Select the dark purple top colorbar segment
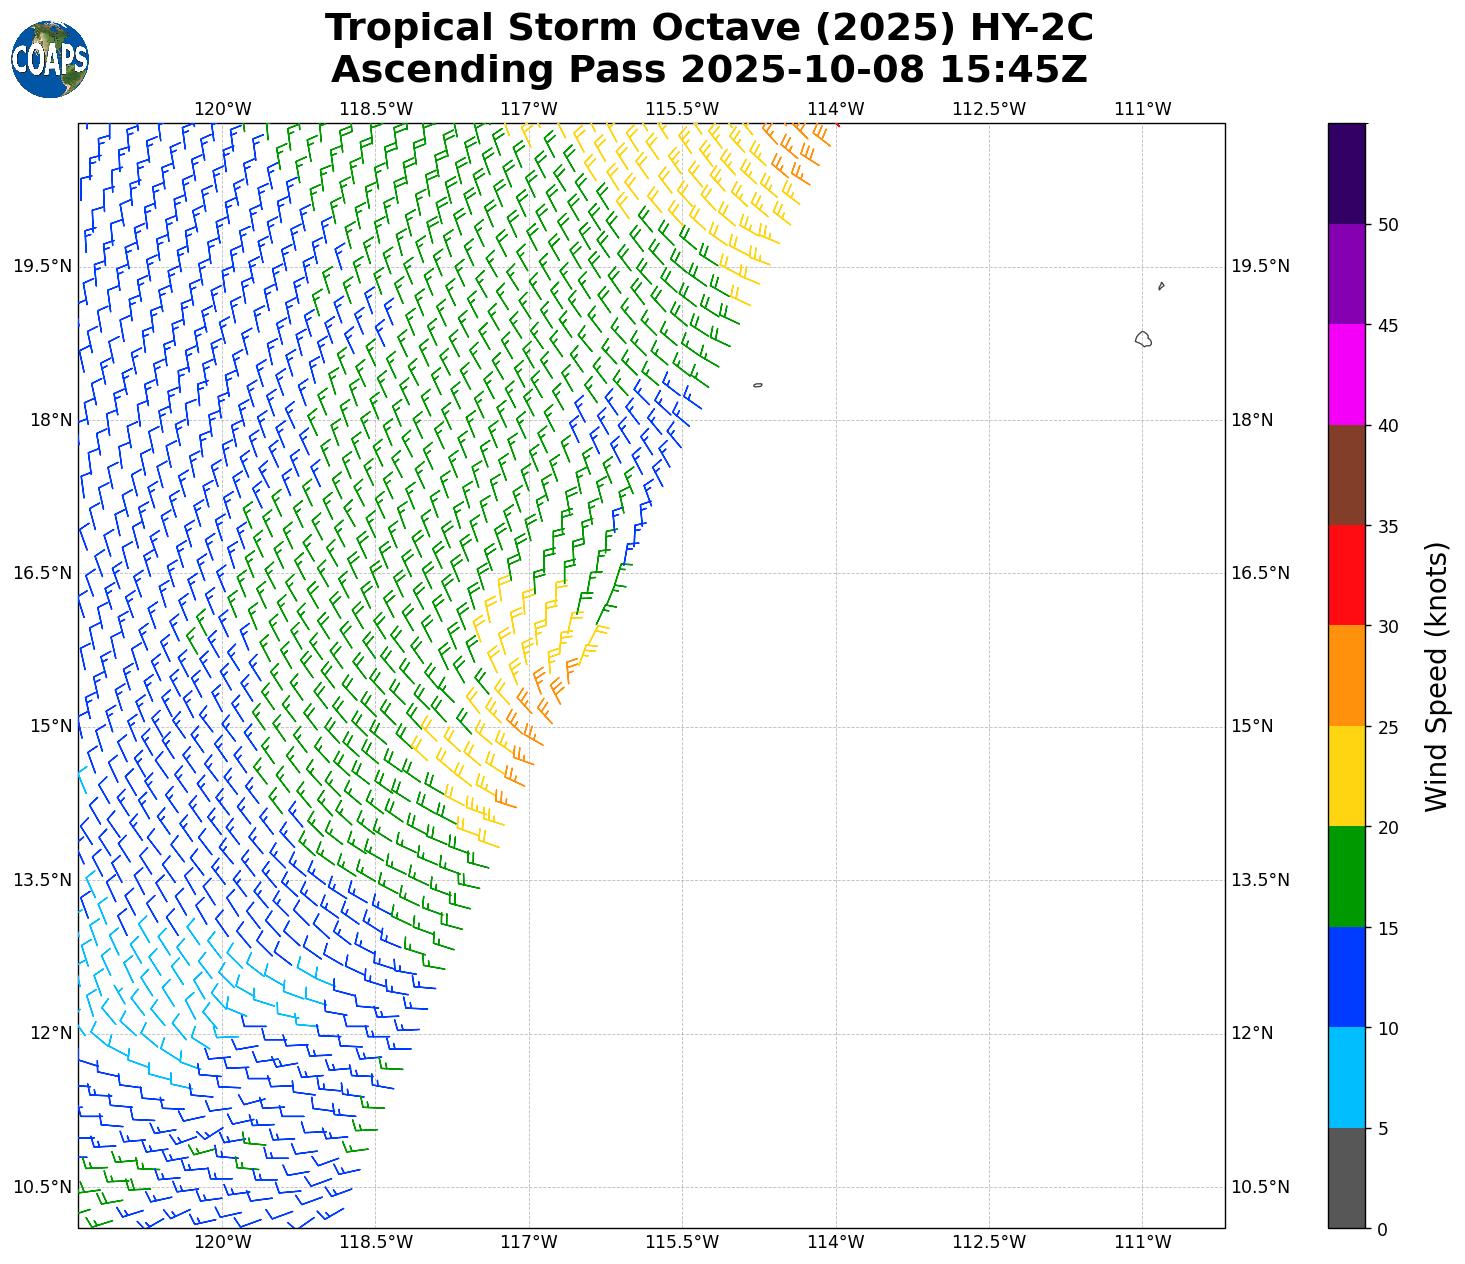The image size is (1465, 1264). point(1346,173)
